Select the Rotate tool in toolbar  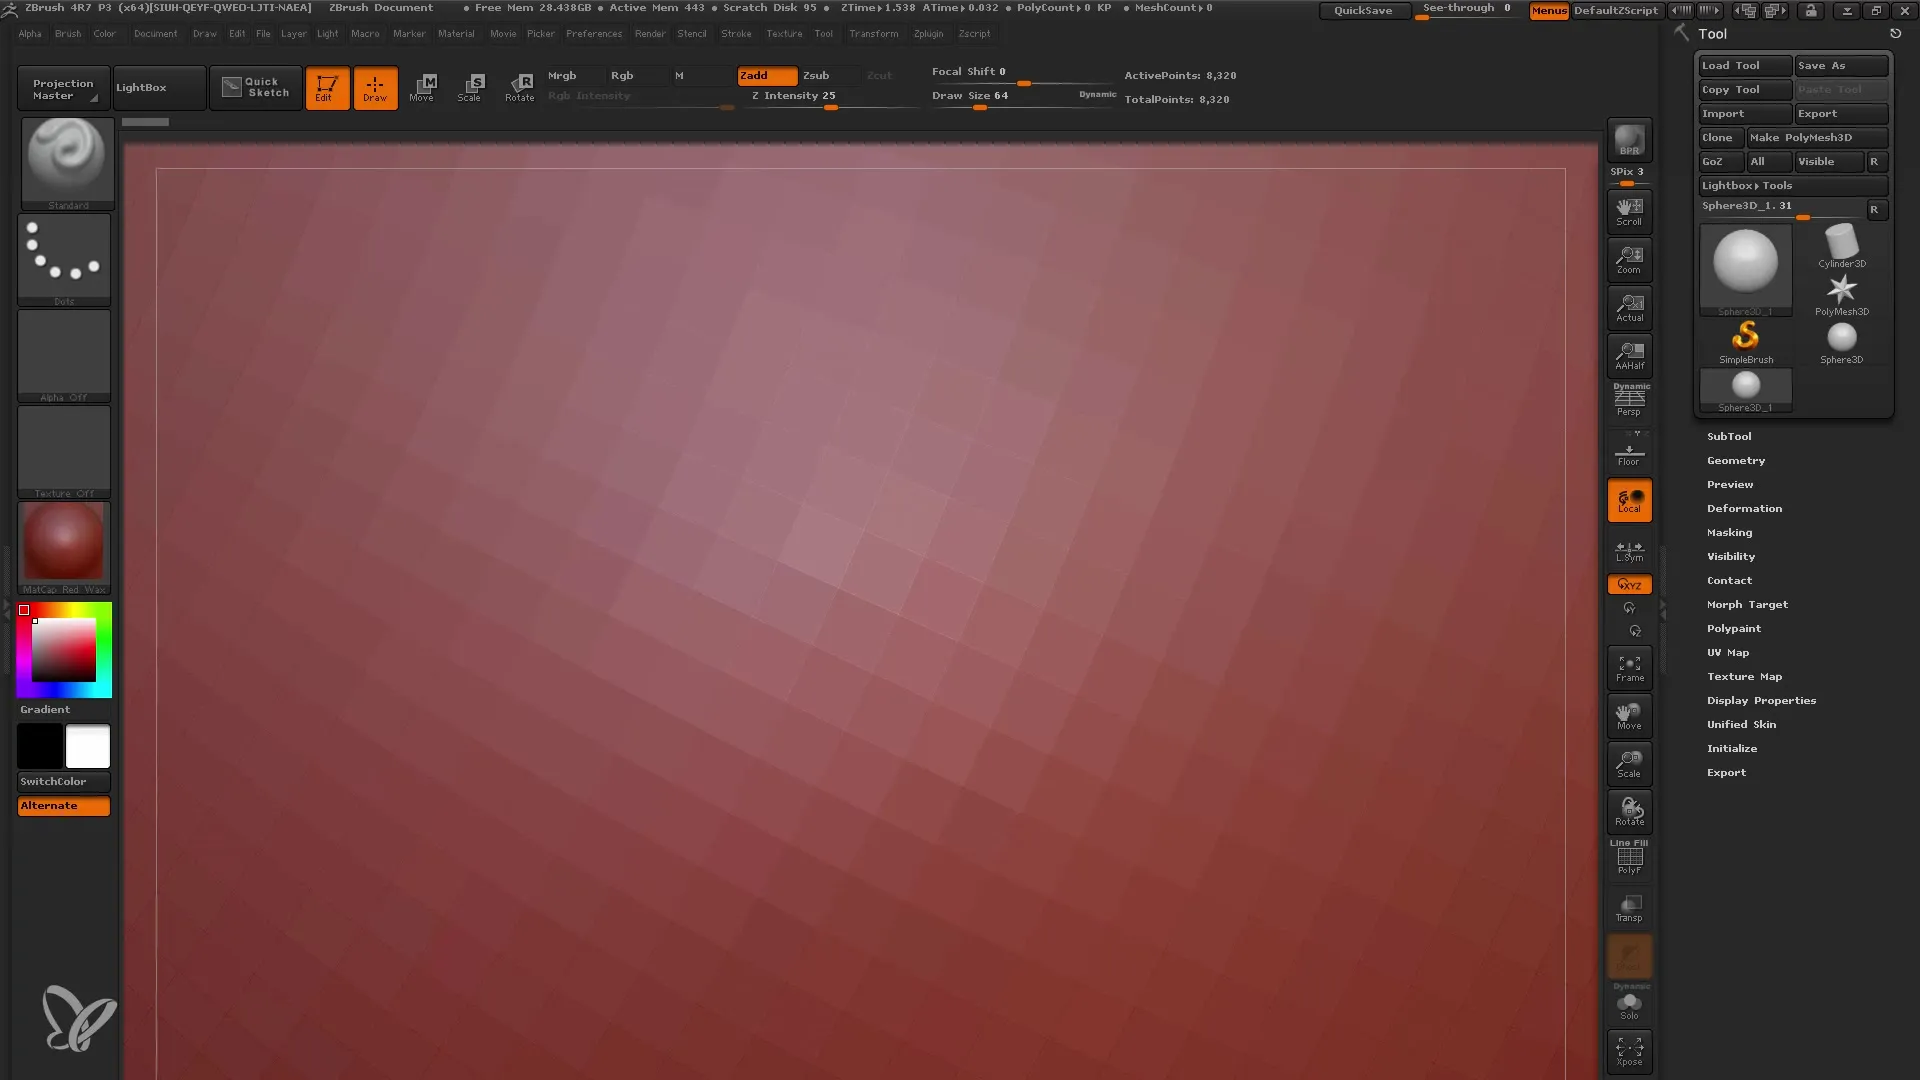point(522,87)
